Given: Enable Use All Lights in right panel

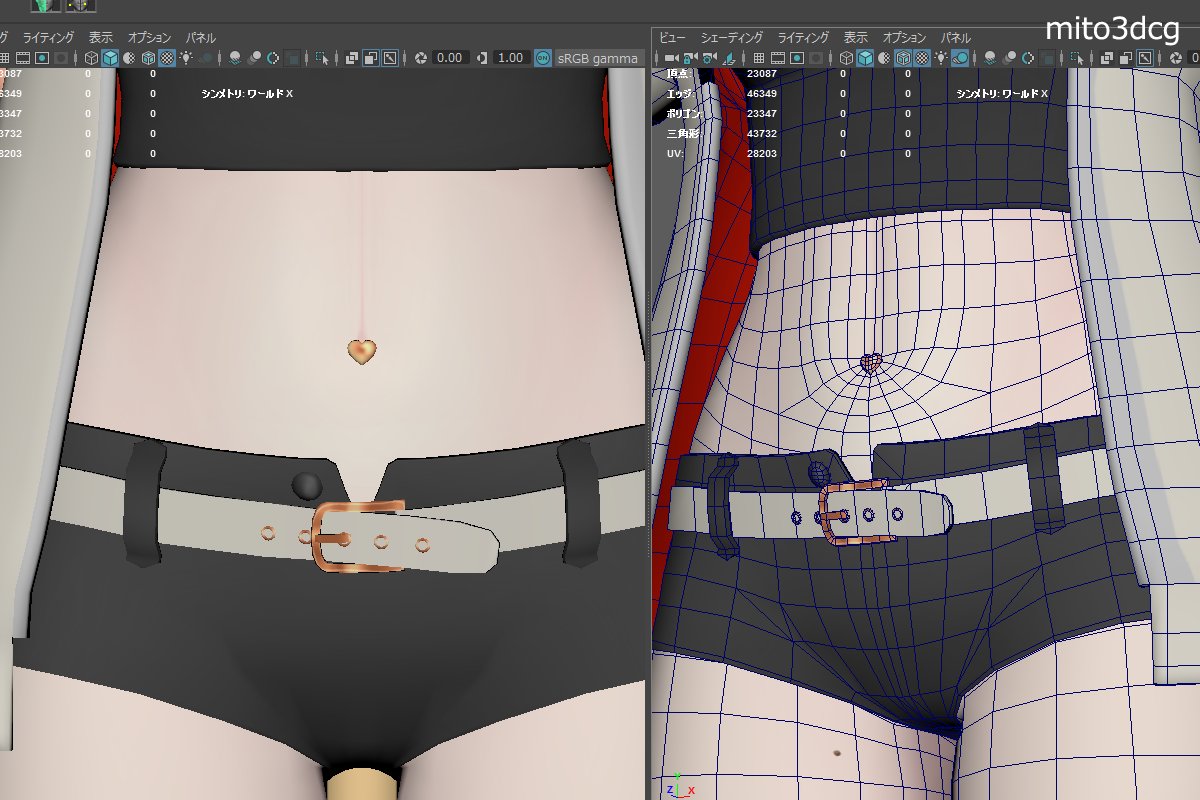Looking at the screenshot, I should [941, 58].
